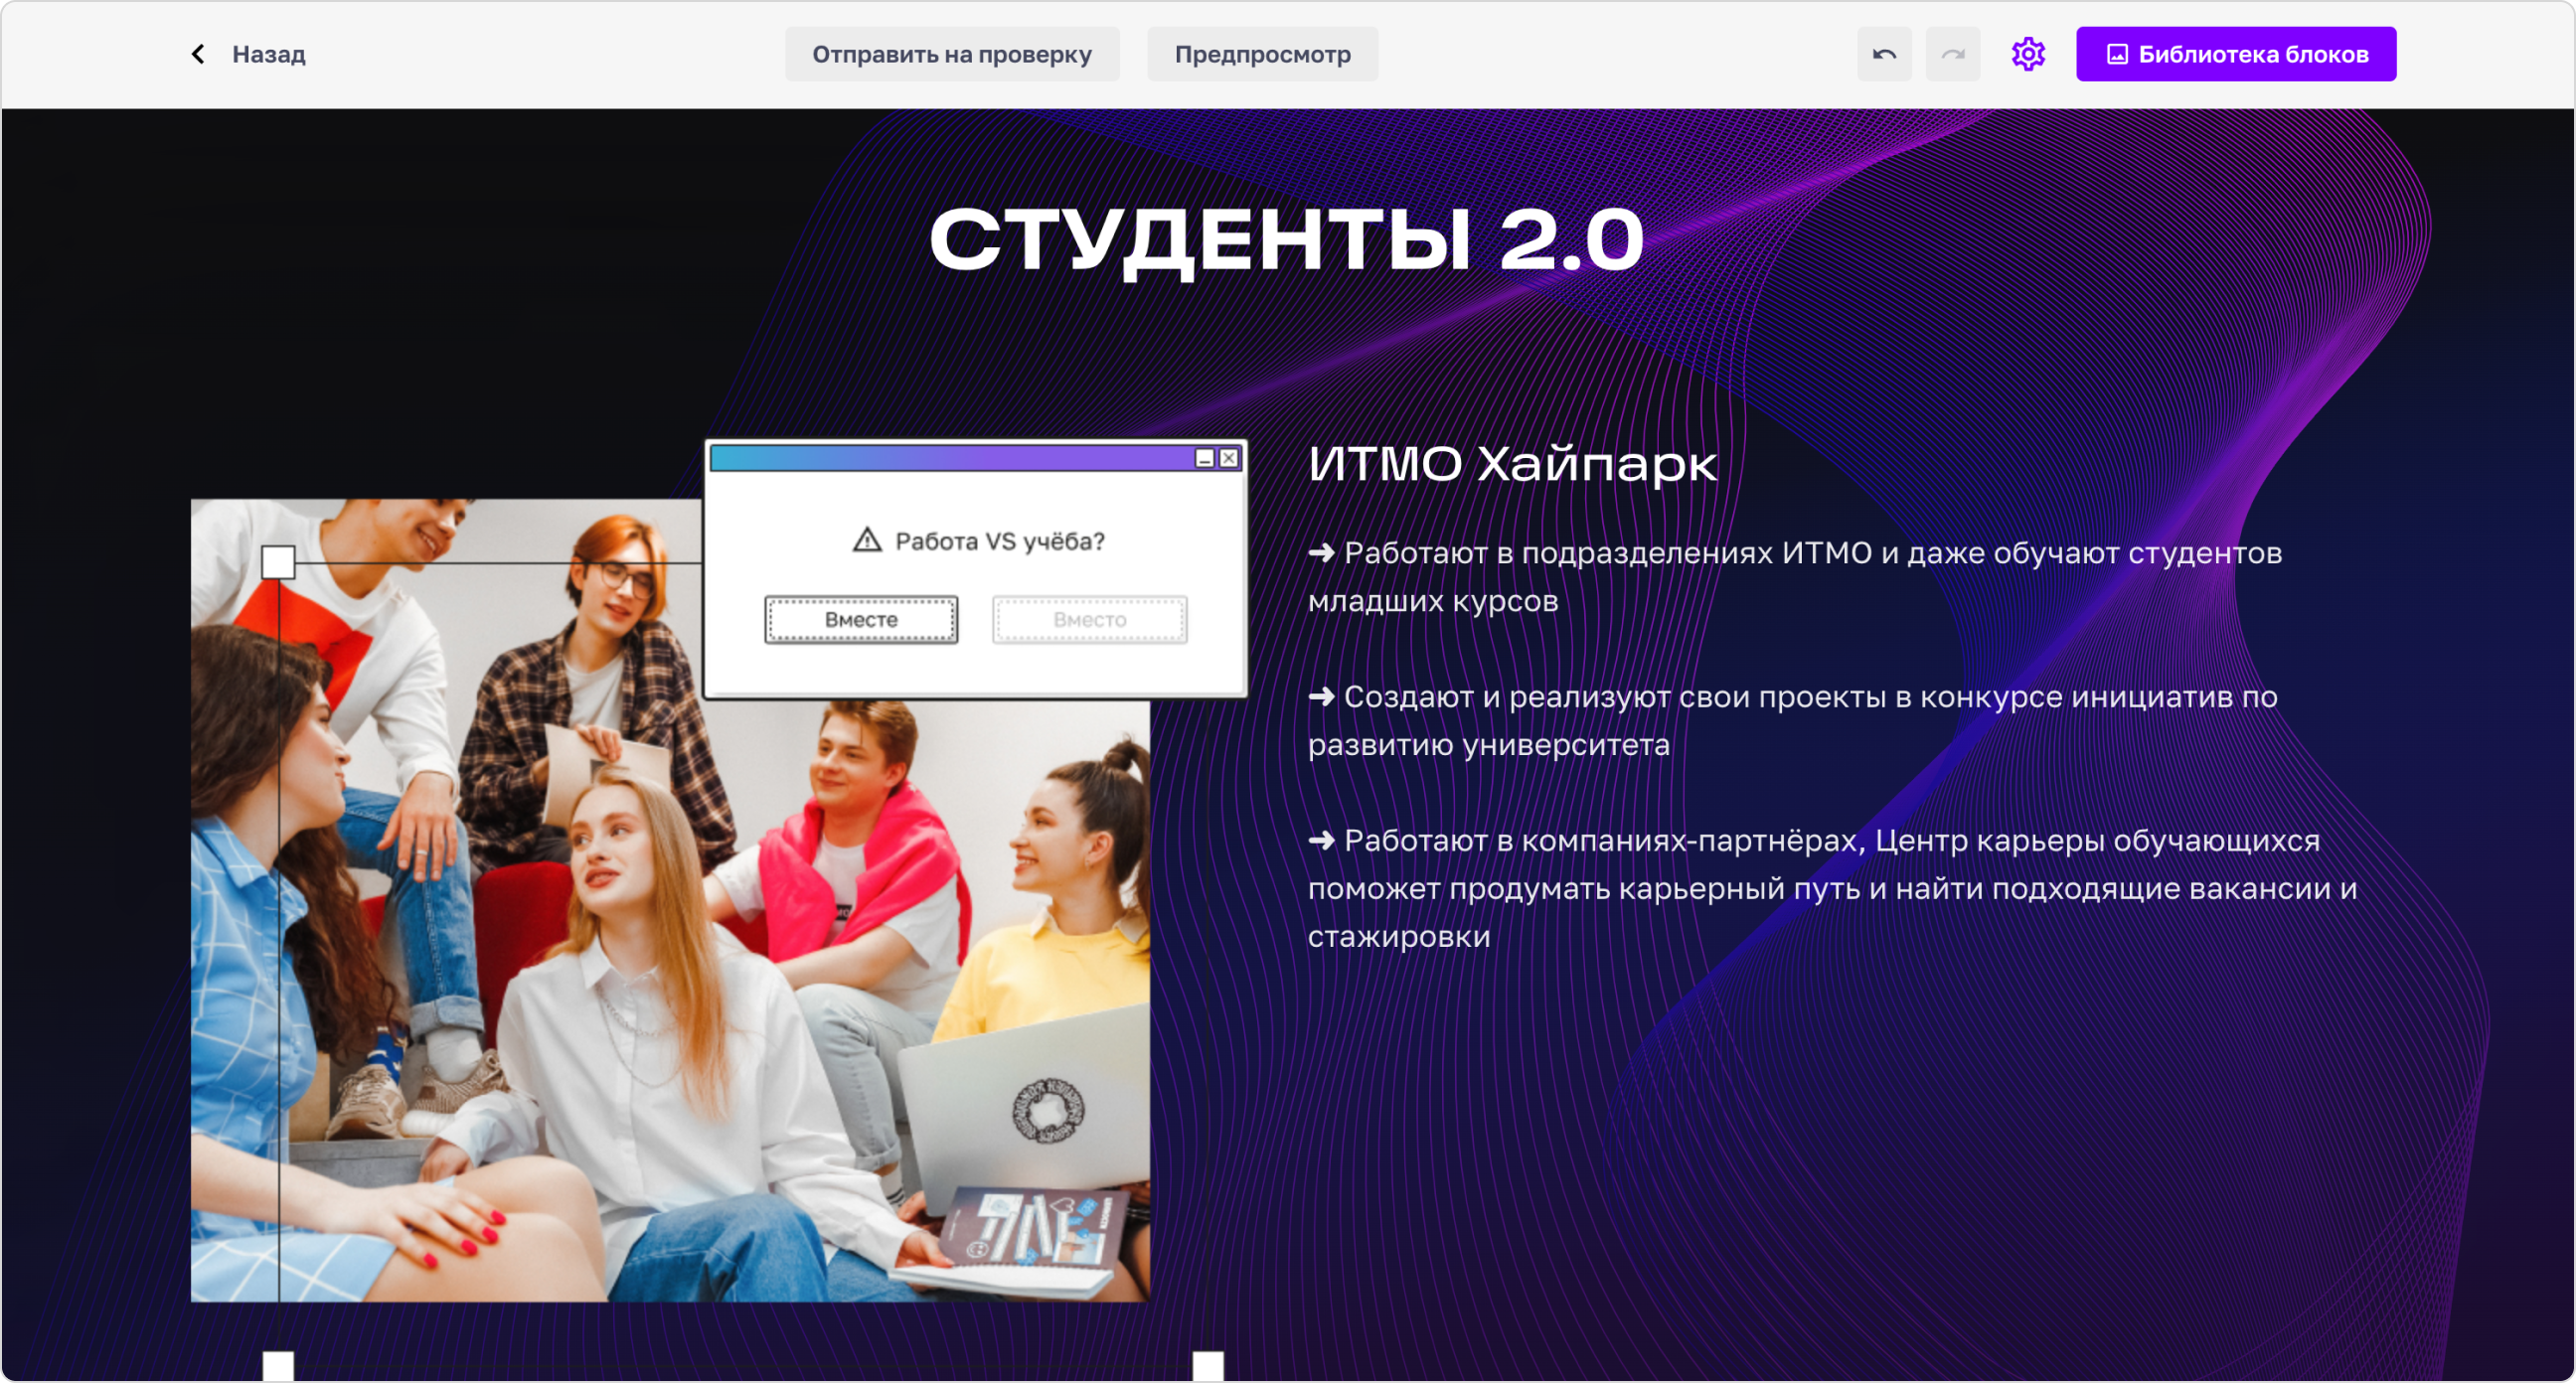The height and width of the screenshot is (1383, 2576).
Task: Select paragraph about компаниях-партнёрах
Action: [x=1832, y=889]
